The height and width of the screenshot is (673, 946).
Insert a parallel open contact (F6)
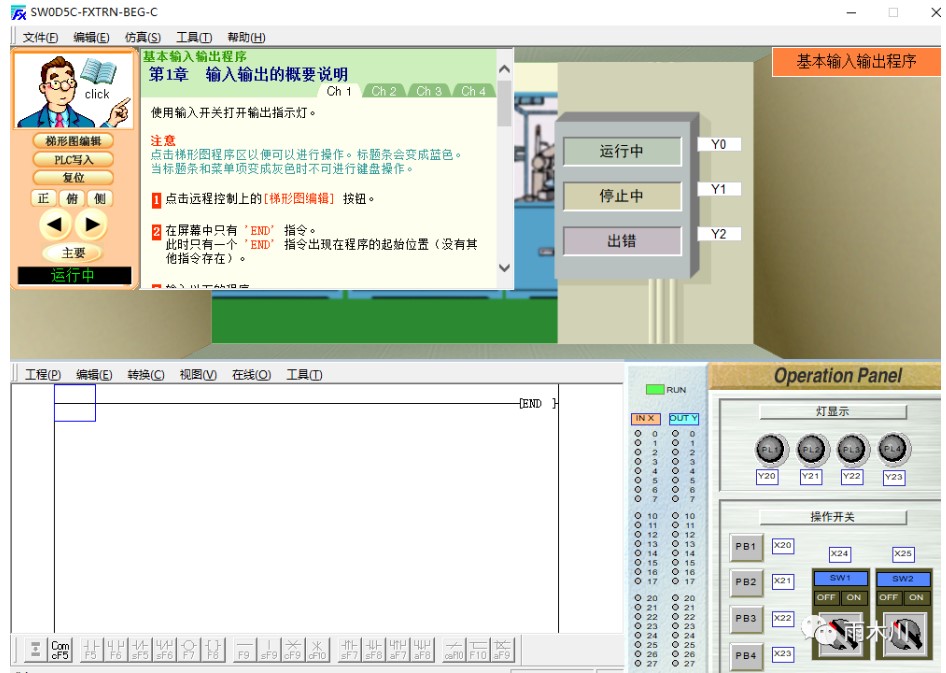116,649
